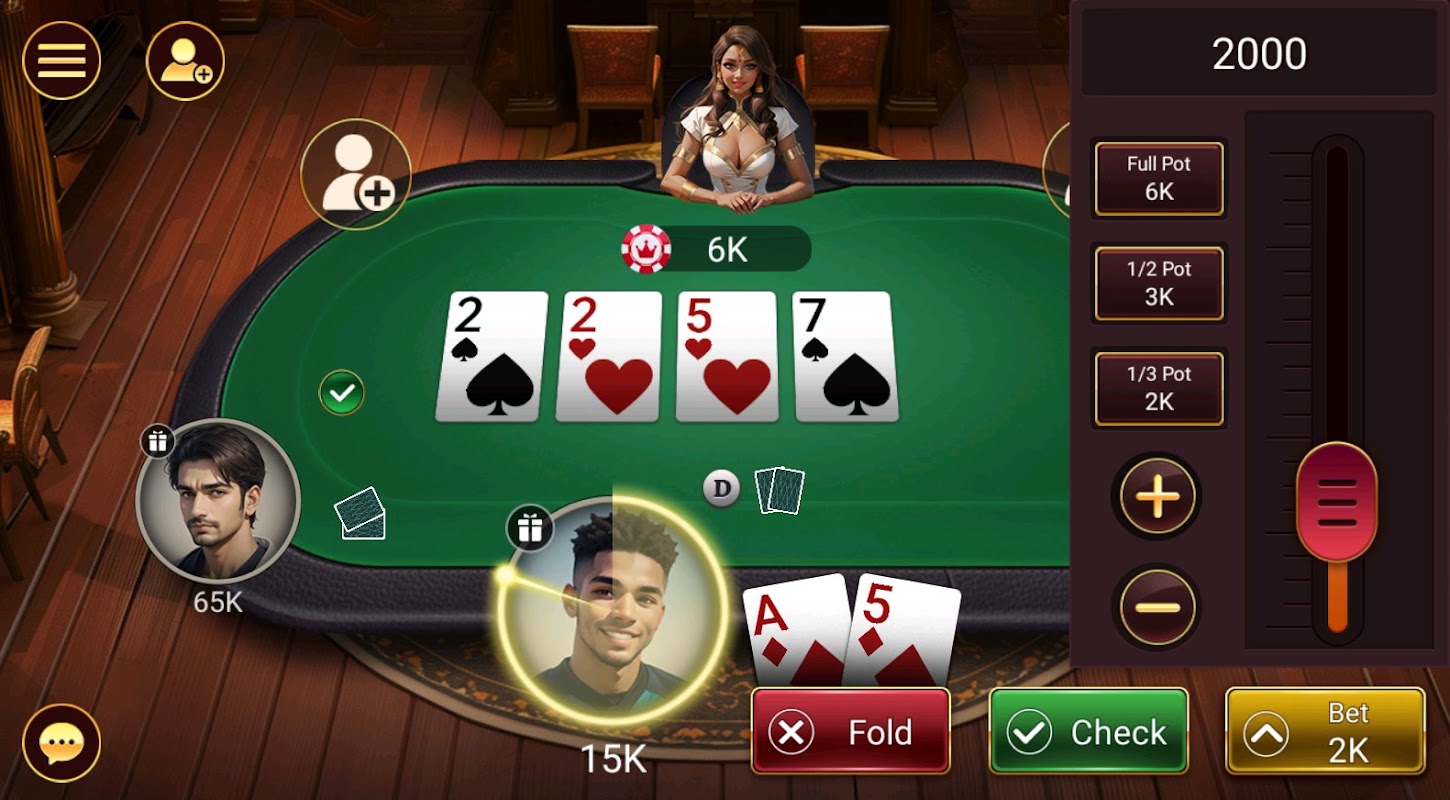This screenshot has width=1450, height=800.
Task: Check this betting round
Action: [1088, 731]
